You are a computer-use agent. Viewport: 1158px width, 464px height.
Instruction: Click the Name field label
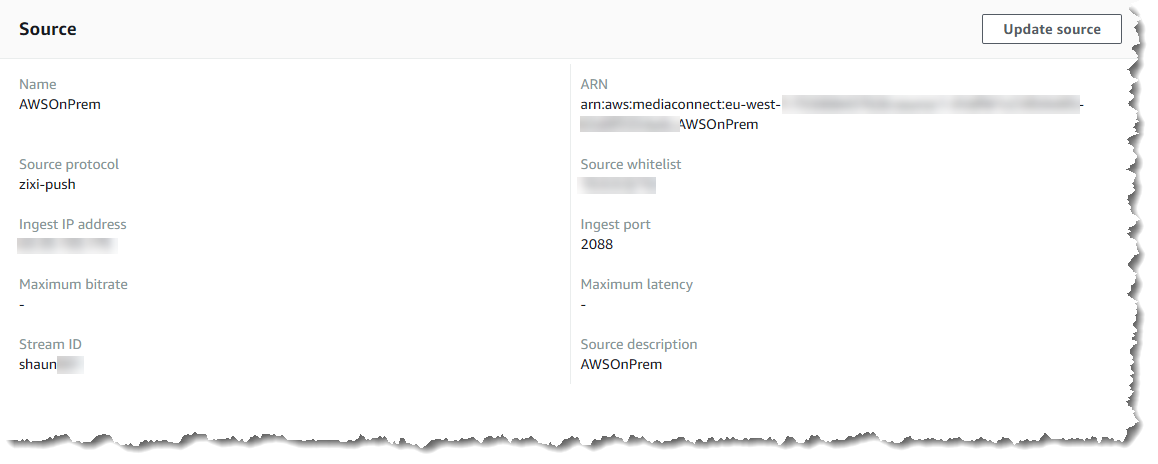click(38, 84)
